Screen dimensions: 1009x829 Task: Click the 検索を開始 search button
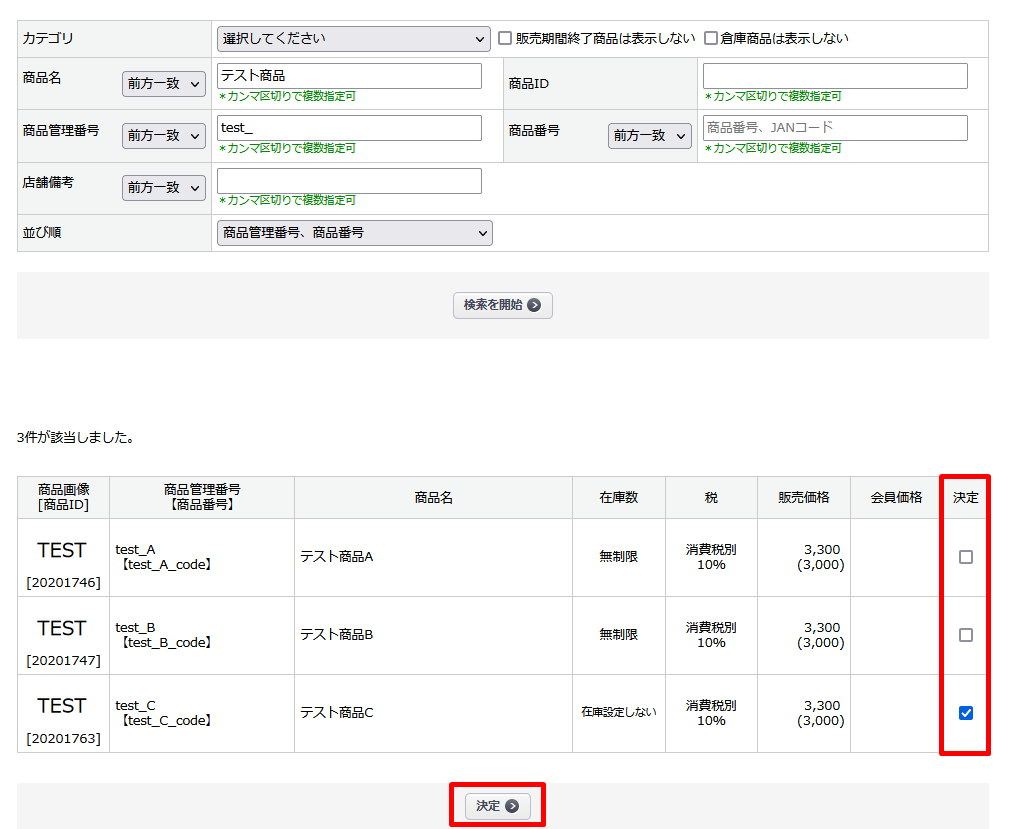[502, 305]
